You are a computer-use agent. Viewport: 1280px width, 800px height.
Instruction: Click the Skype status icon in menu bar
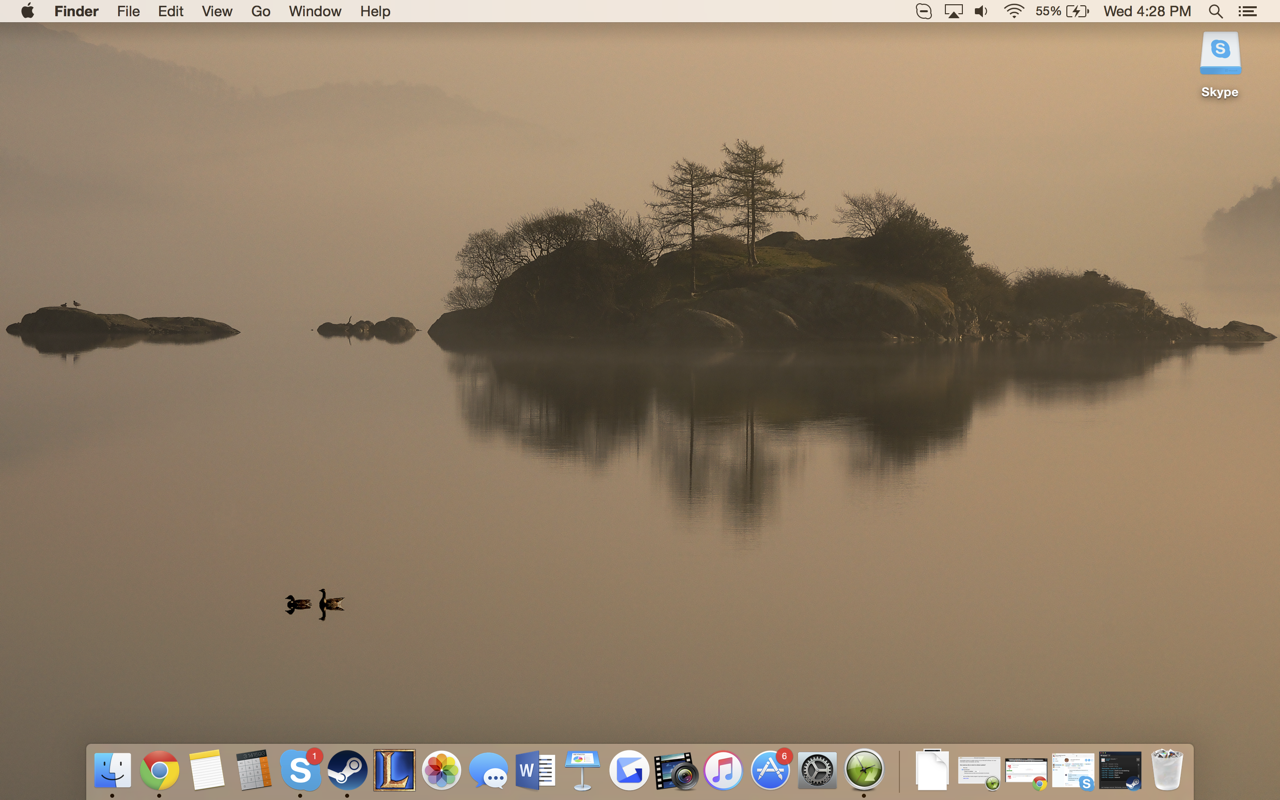(x=924, y=11)
